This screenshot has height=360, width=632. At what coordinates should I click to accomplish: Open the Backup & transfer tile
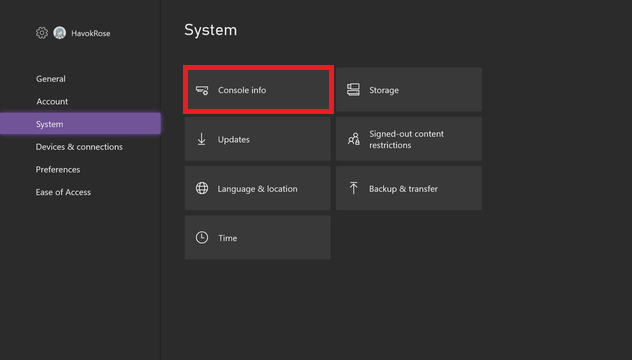409,188
